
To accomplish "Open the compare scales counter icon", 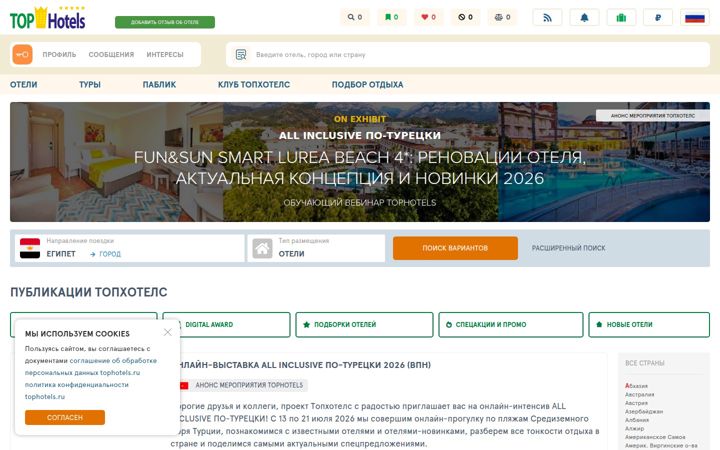I will pos(502,17).
